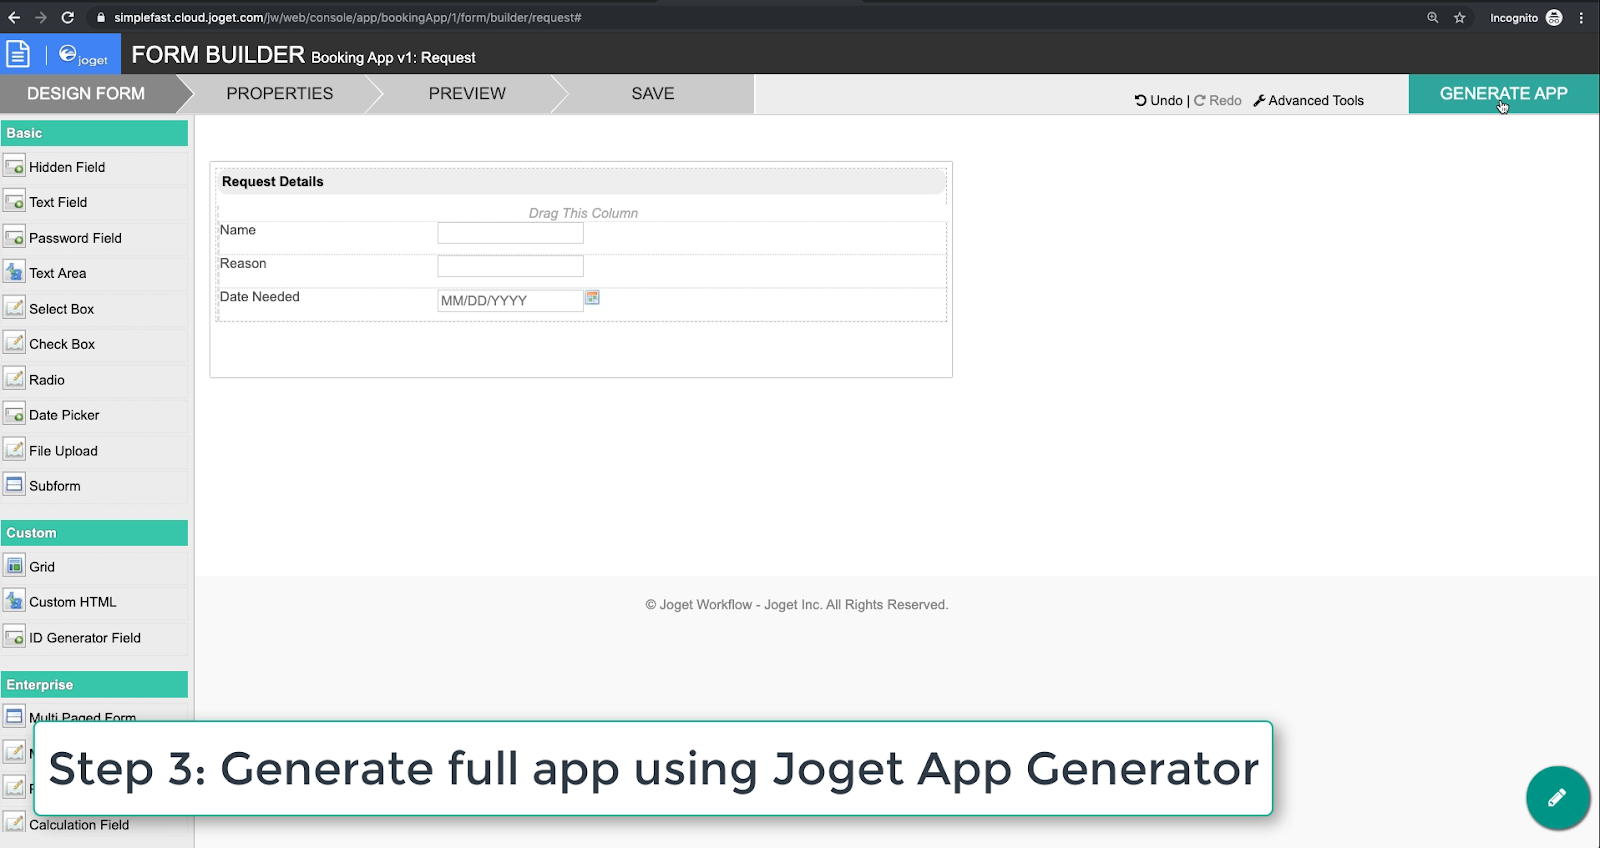Click the Drag This Column handle

(583, 213)
